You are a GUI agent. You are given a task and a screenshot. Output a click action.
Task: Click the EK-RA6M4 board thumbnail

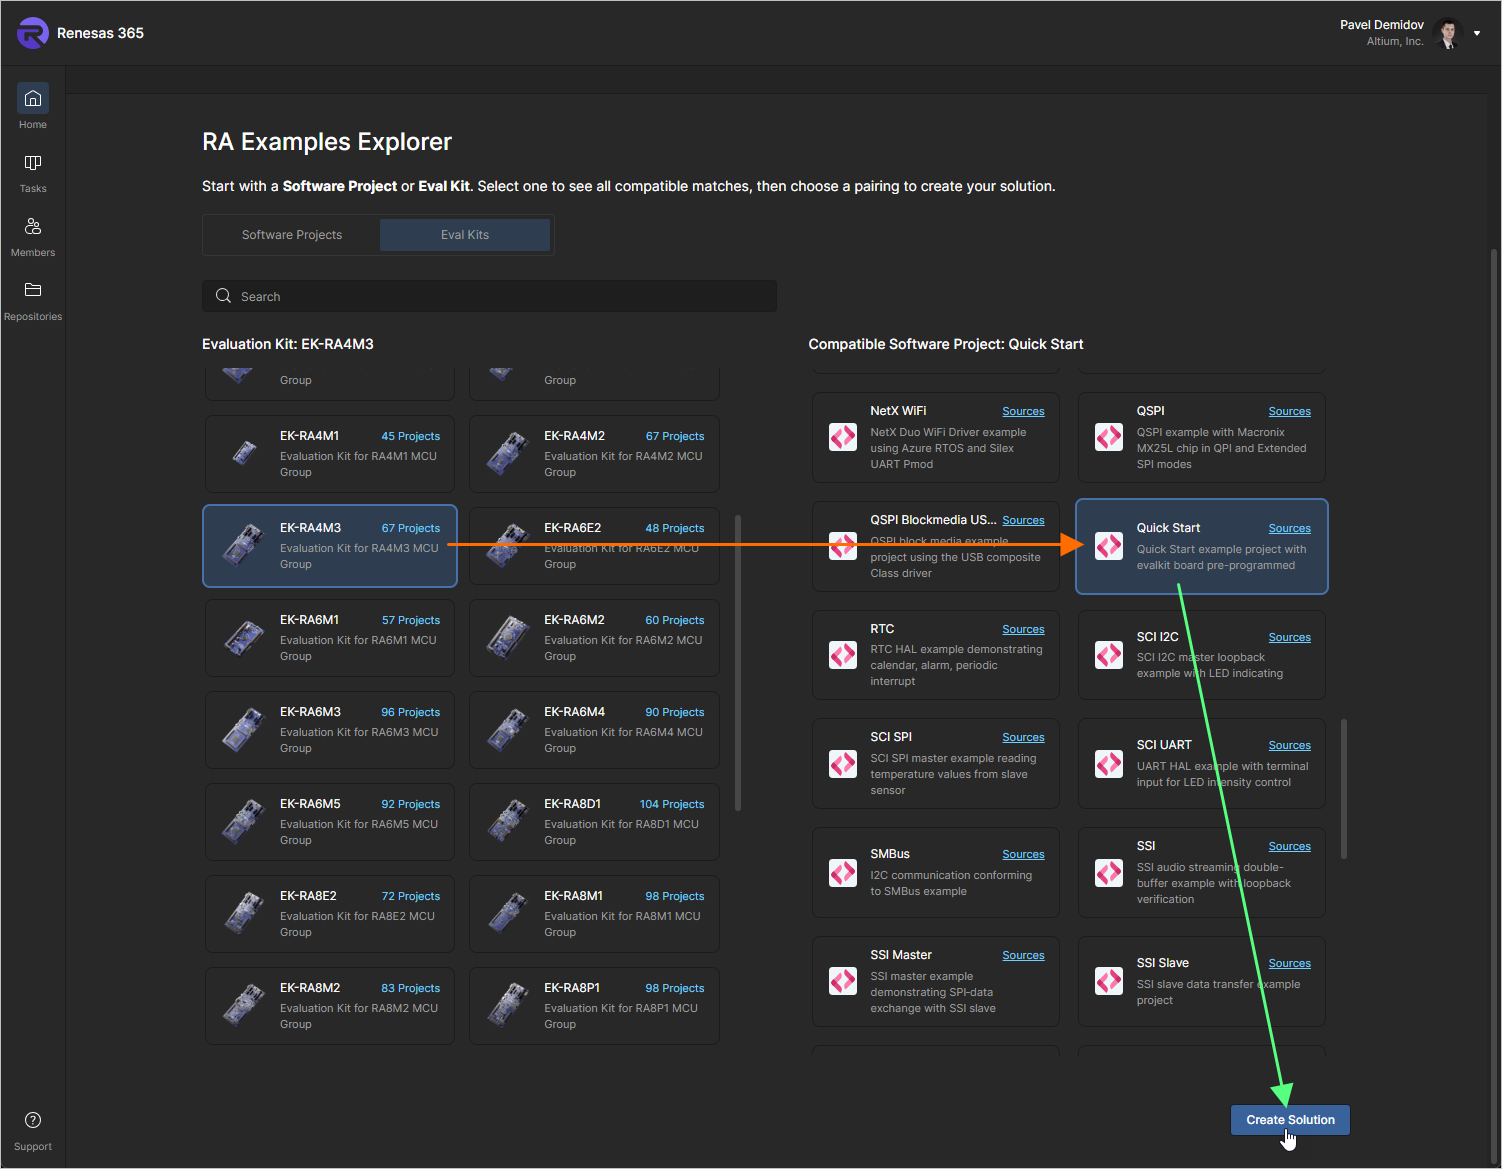[x=508, y=729]
